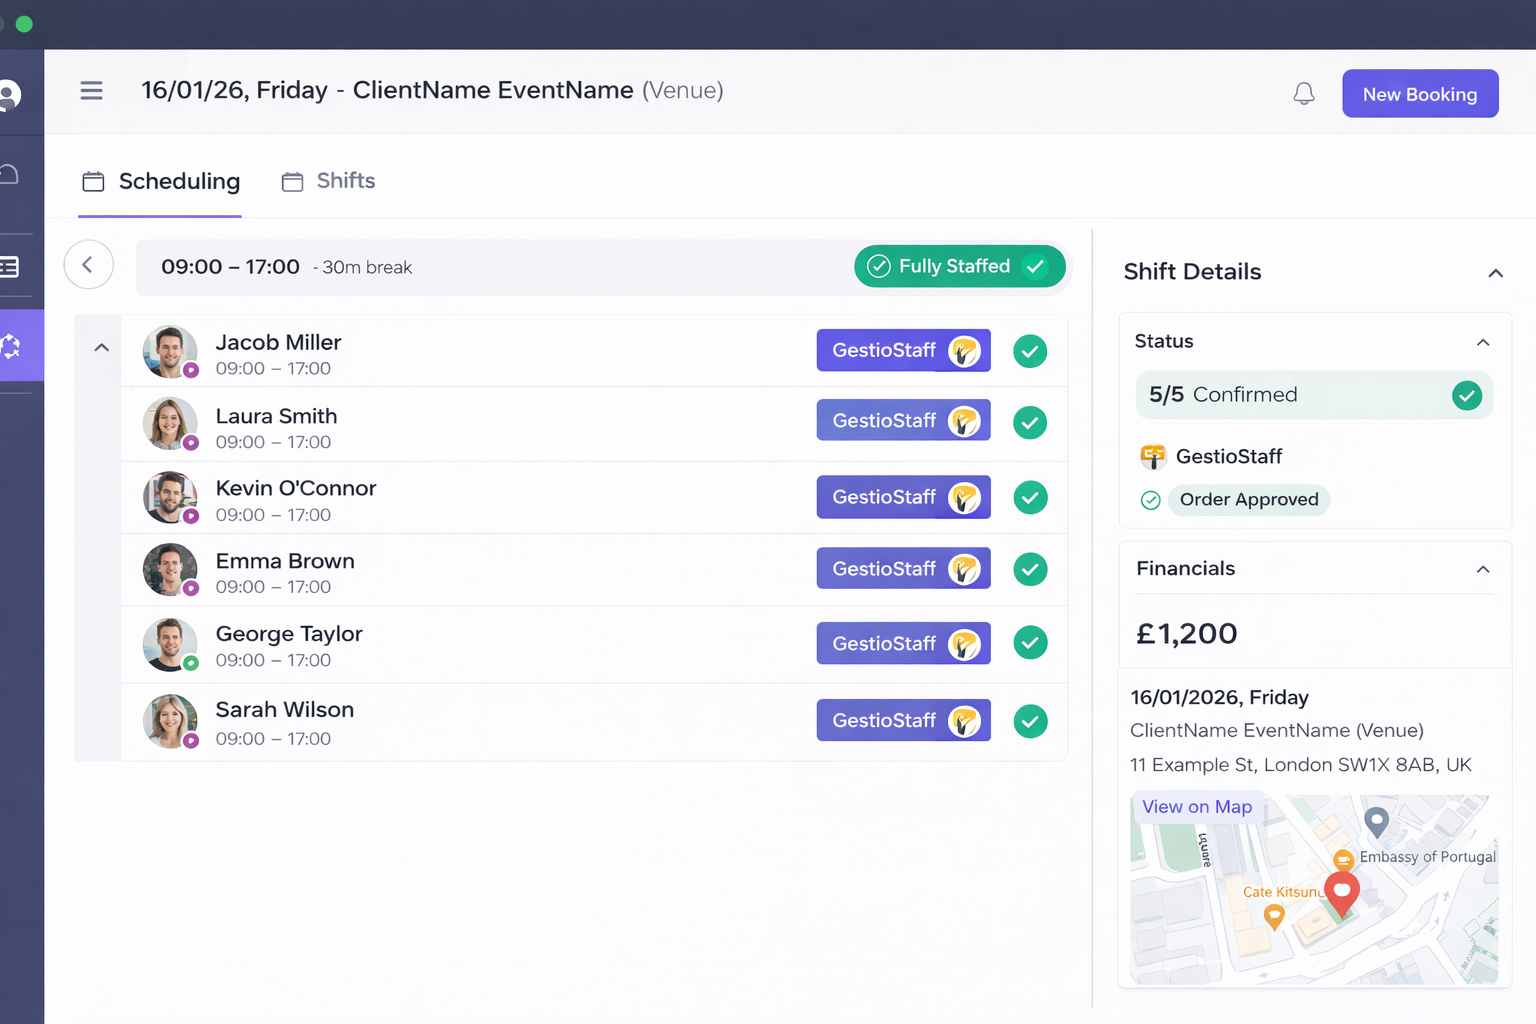
Task: Select the sync icon in the purple sidebar
Action: [10, 345]
